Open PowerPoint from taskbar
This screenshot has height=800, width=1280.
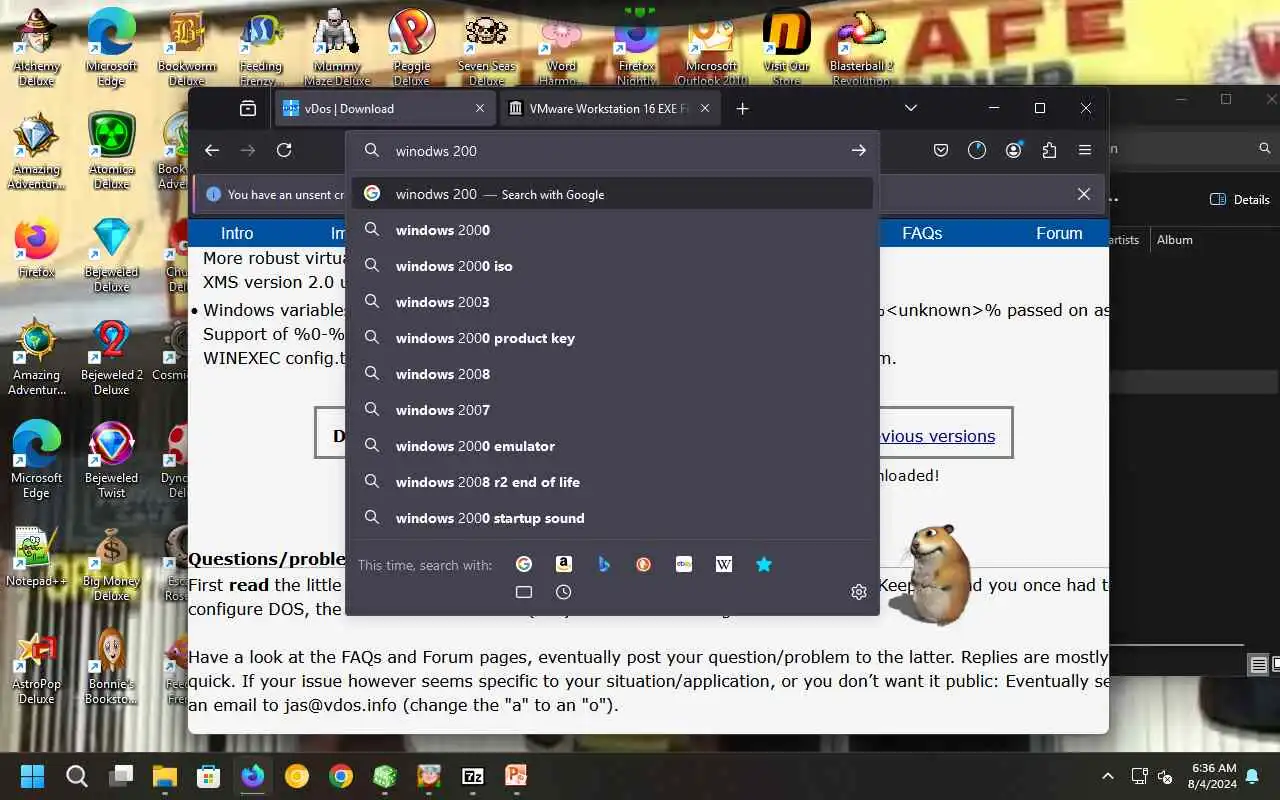(516, 776)
